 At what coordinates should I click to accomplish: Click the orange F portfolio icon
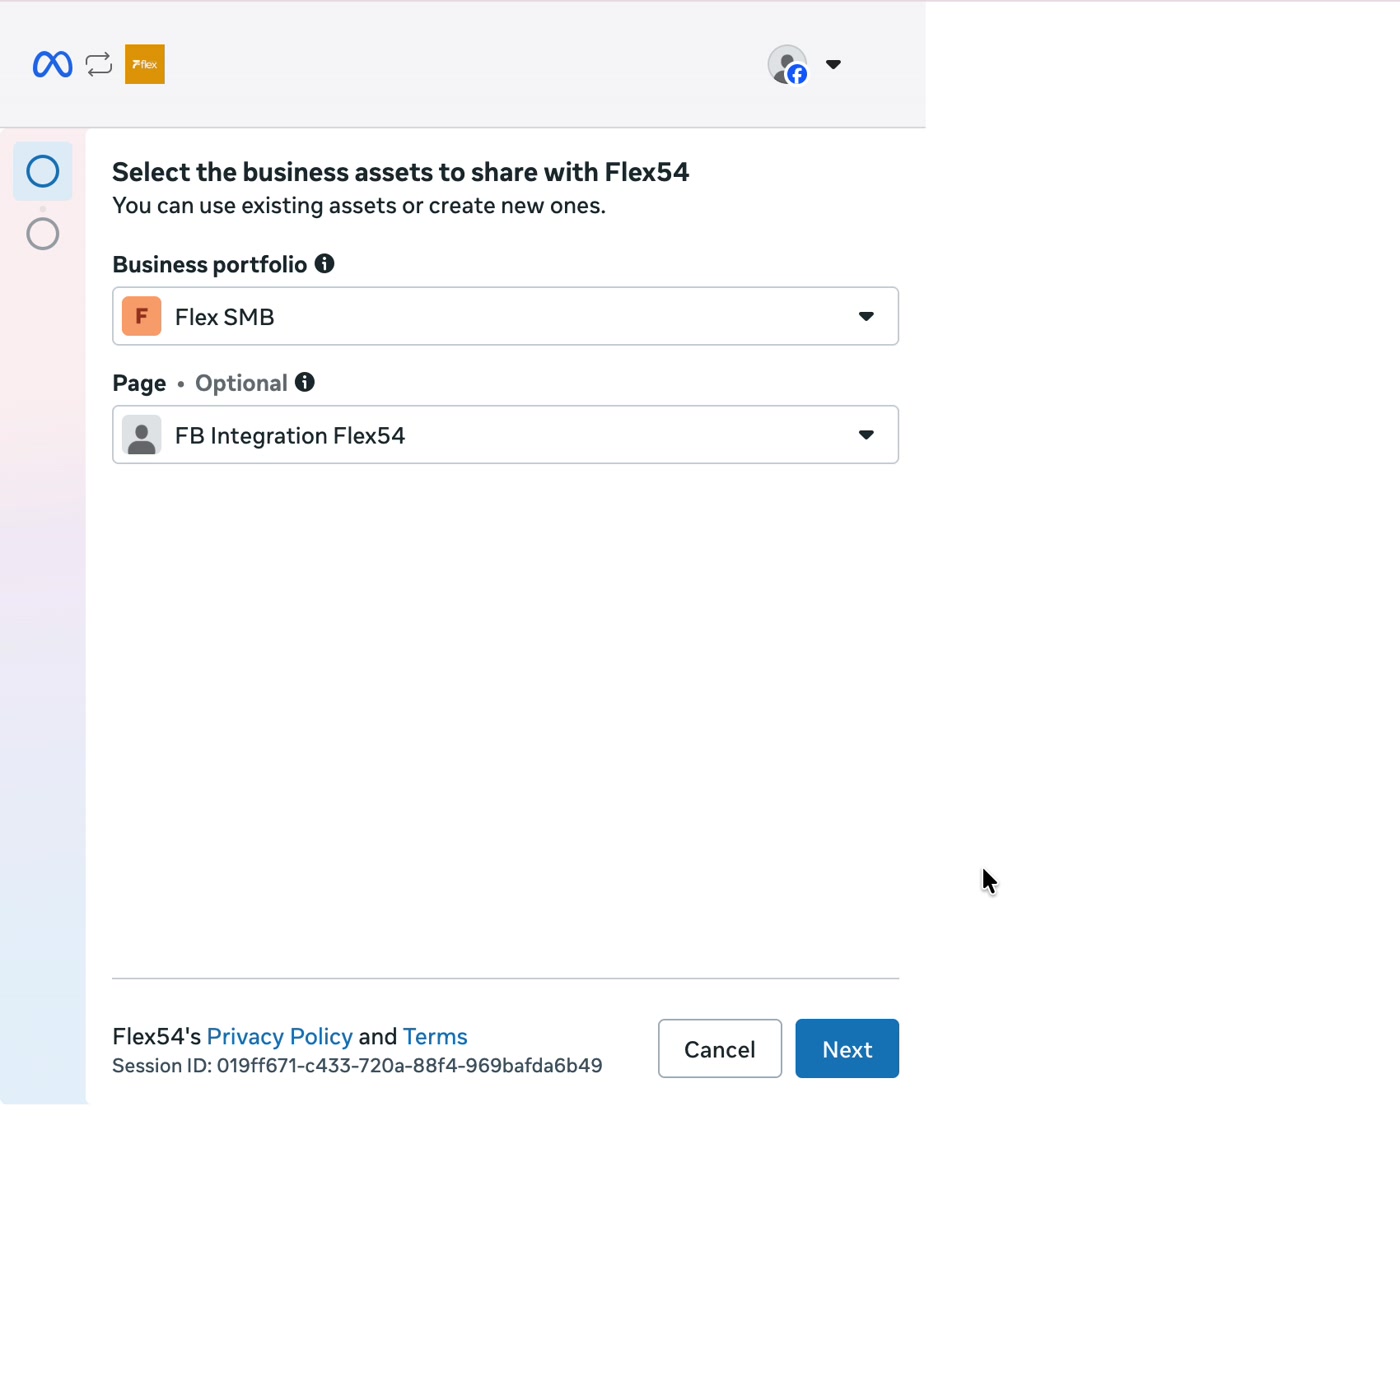tap(142, 316)
